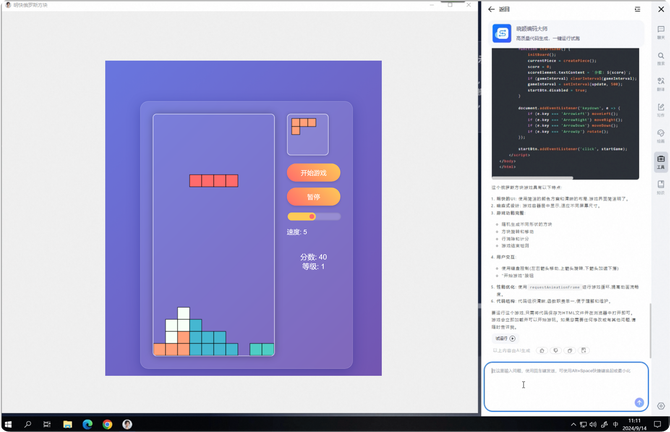The height and width of the screenshot is (432, 670).
Task: Click the 试运行 trial run button
Action: pyautogui.click(x=505, y=338)
